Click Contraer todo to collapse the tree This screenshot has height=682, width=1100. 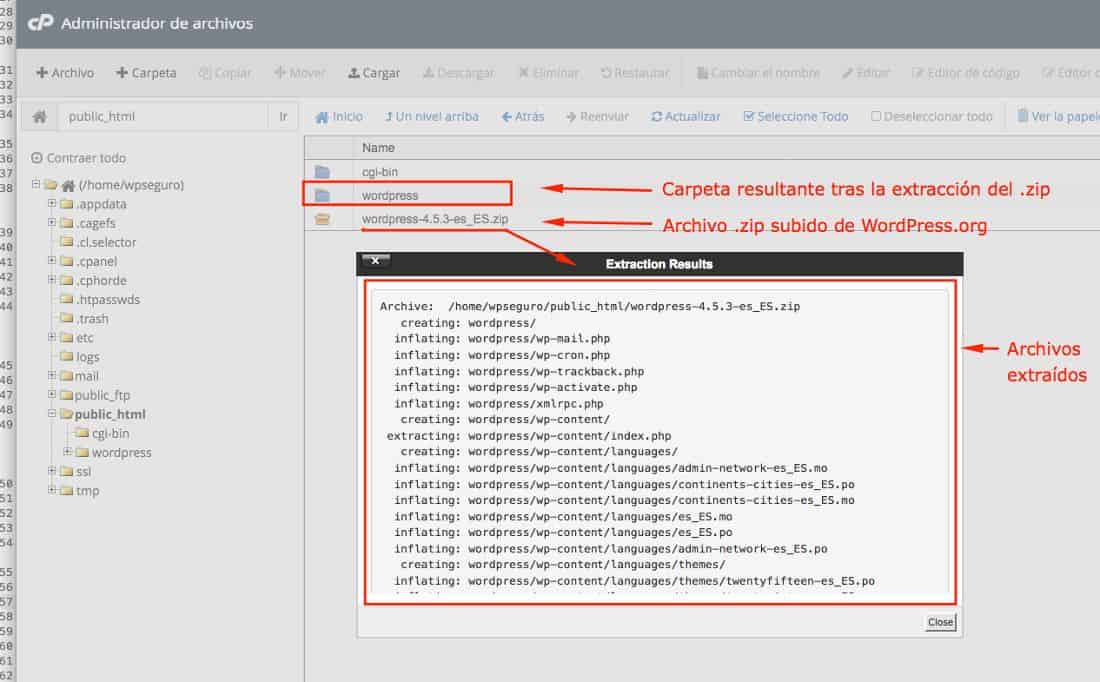pos(79,158)
